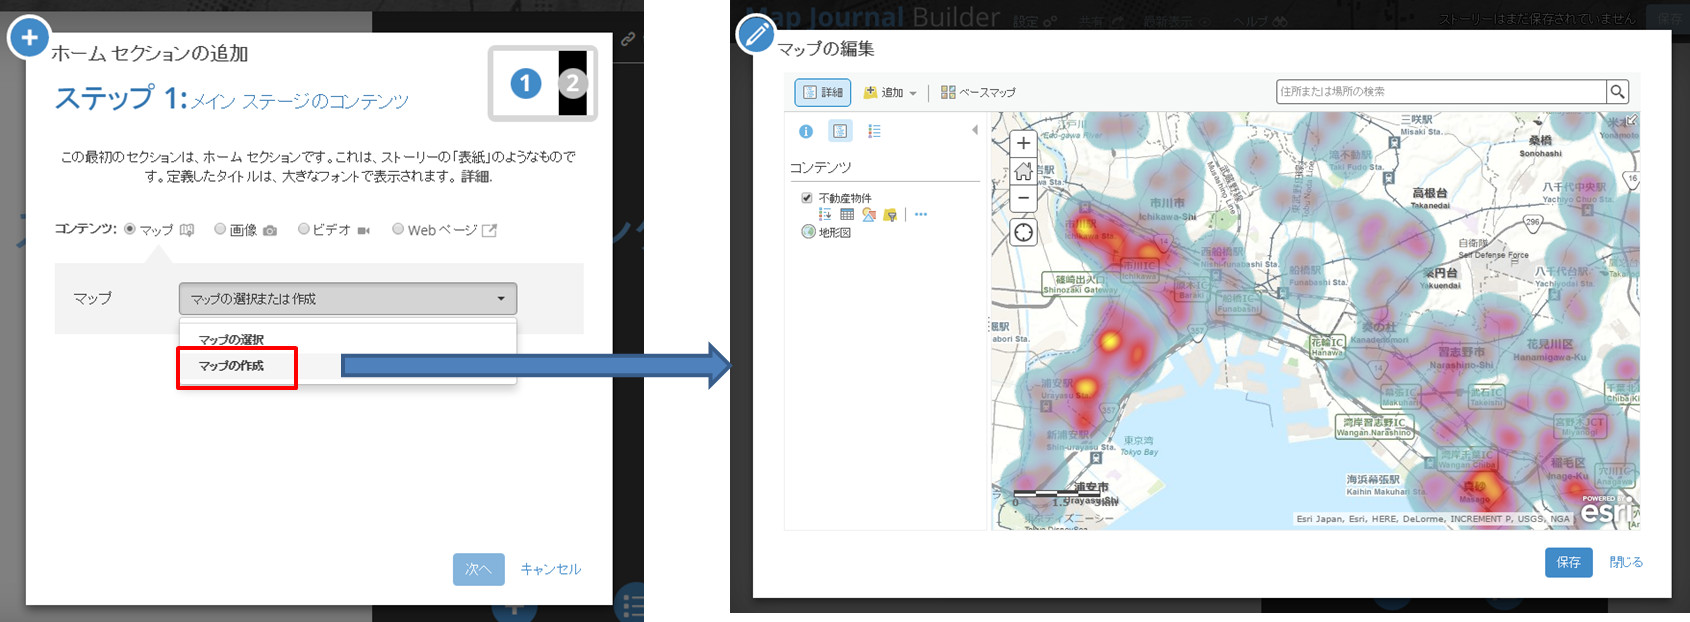
Task: Choose the Web ページ radio option
Action: tap(398, 229)
